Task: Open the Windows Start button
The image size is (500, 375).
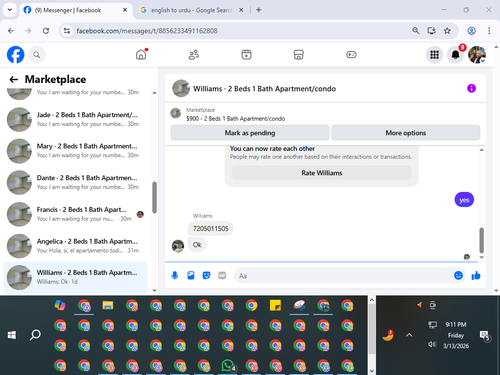Action: tap(12, 335)
